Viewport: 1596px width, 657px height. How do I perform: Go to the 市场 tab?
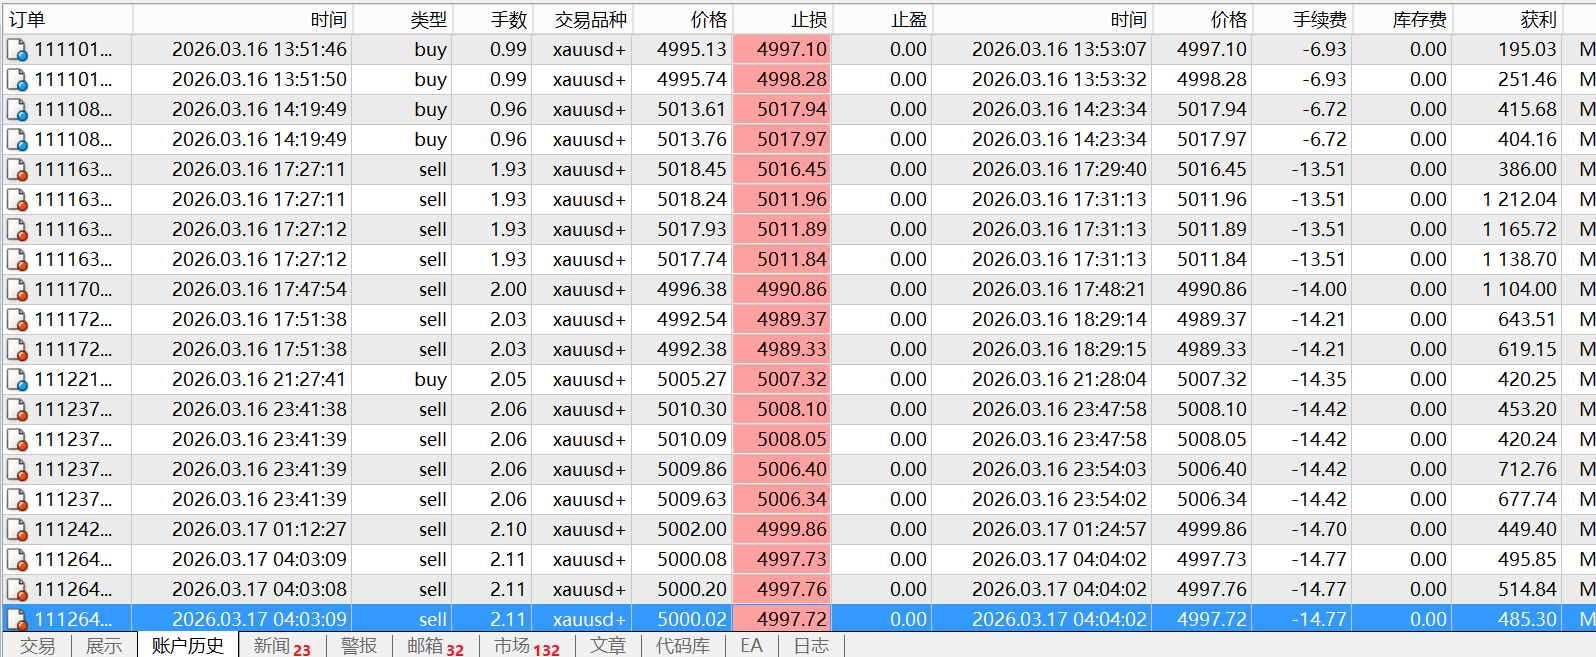click(x=527, y=645)
